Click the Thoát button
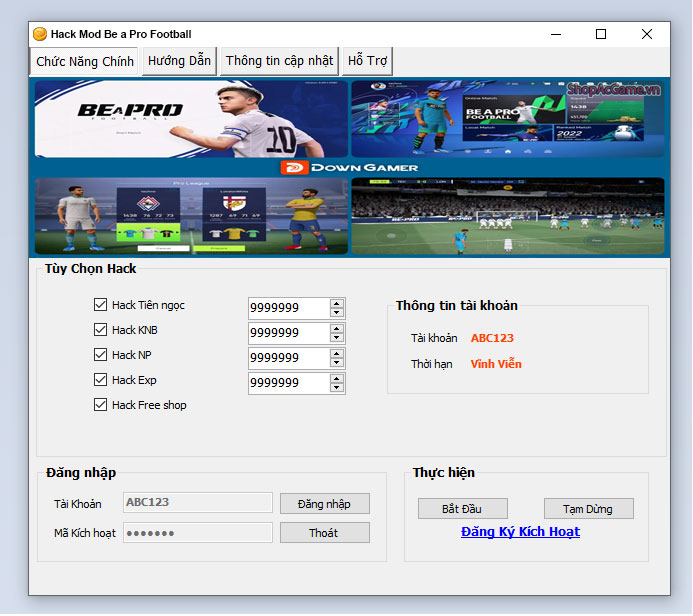The width and height of the screenshot is (693, 616). click(325, 533)
